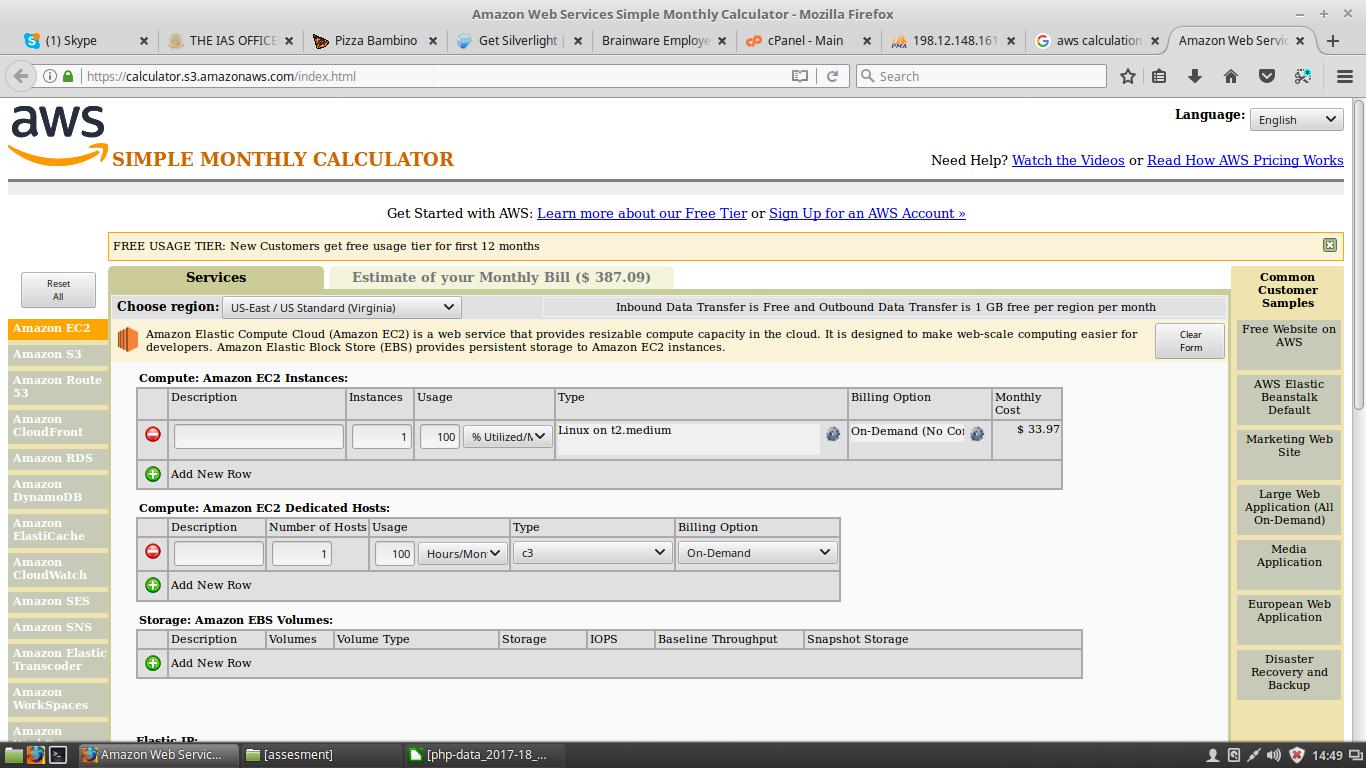The image size is (1366, 768).
Task: Select Amazon S3 in services sidebar
Action: click(x=58, y=354)
